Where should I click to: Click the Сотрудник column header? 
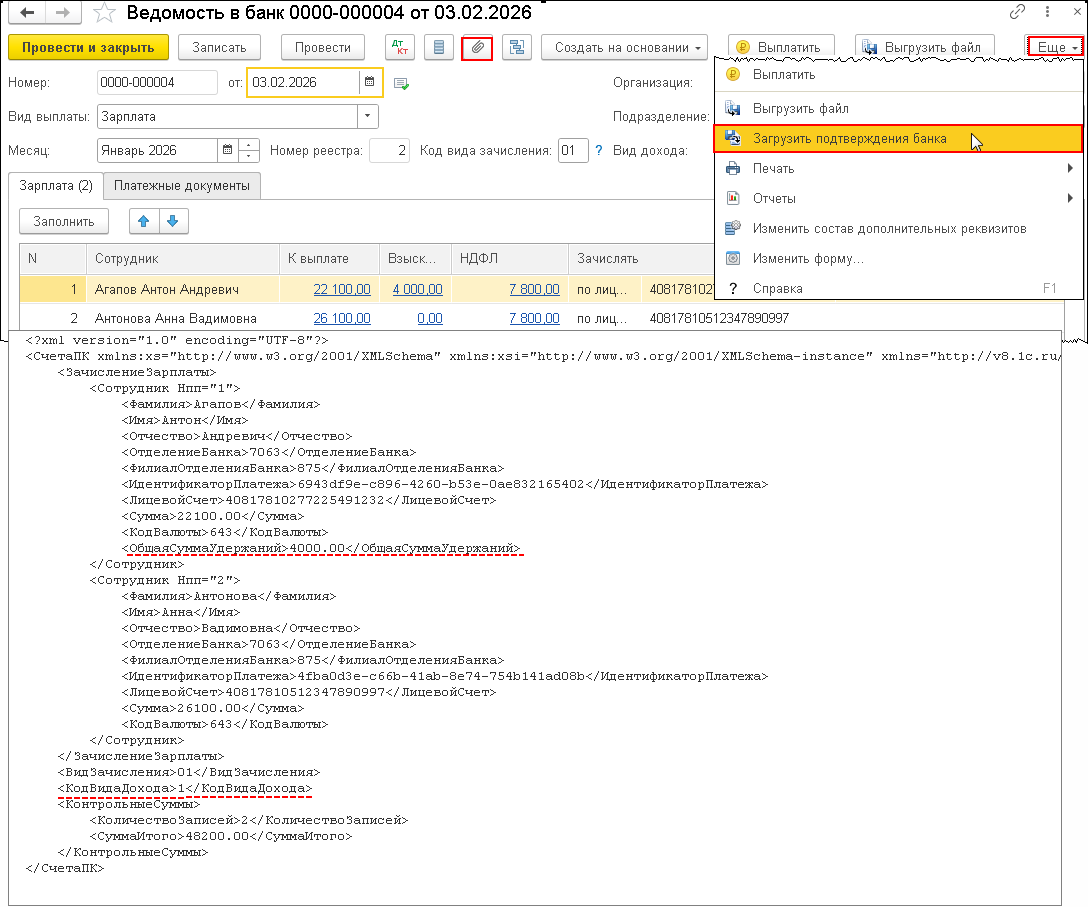click(182, 258)
